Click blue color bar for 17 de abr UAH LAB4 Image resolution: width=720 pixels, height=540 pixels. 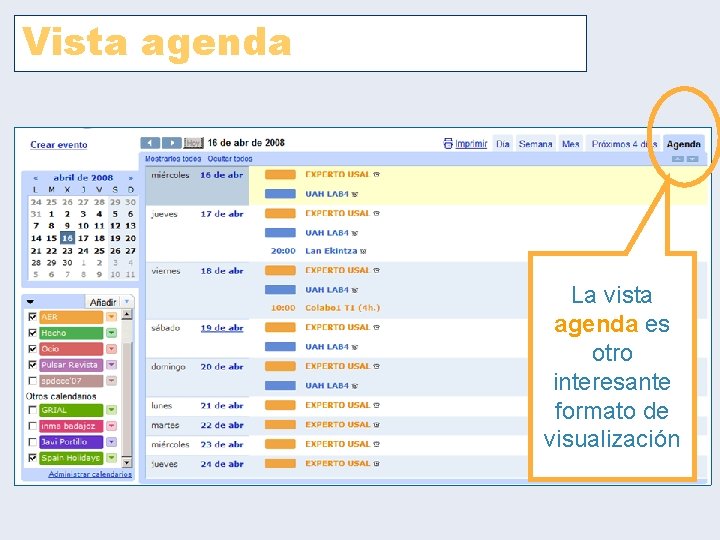280,233
